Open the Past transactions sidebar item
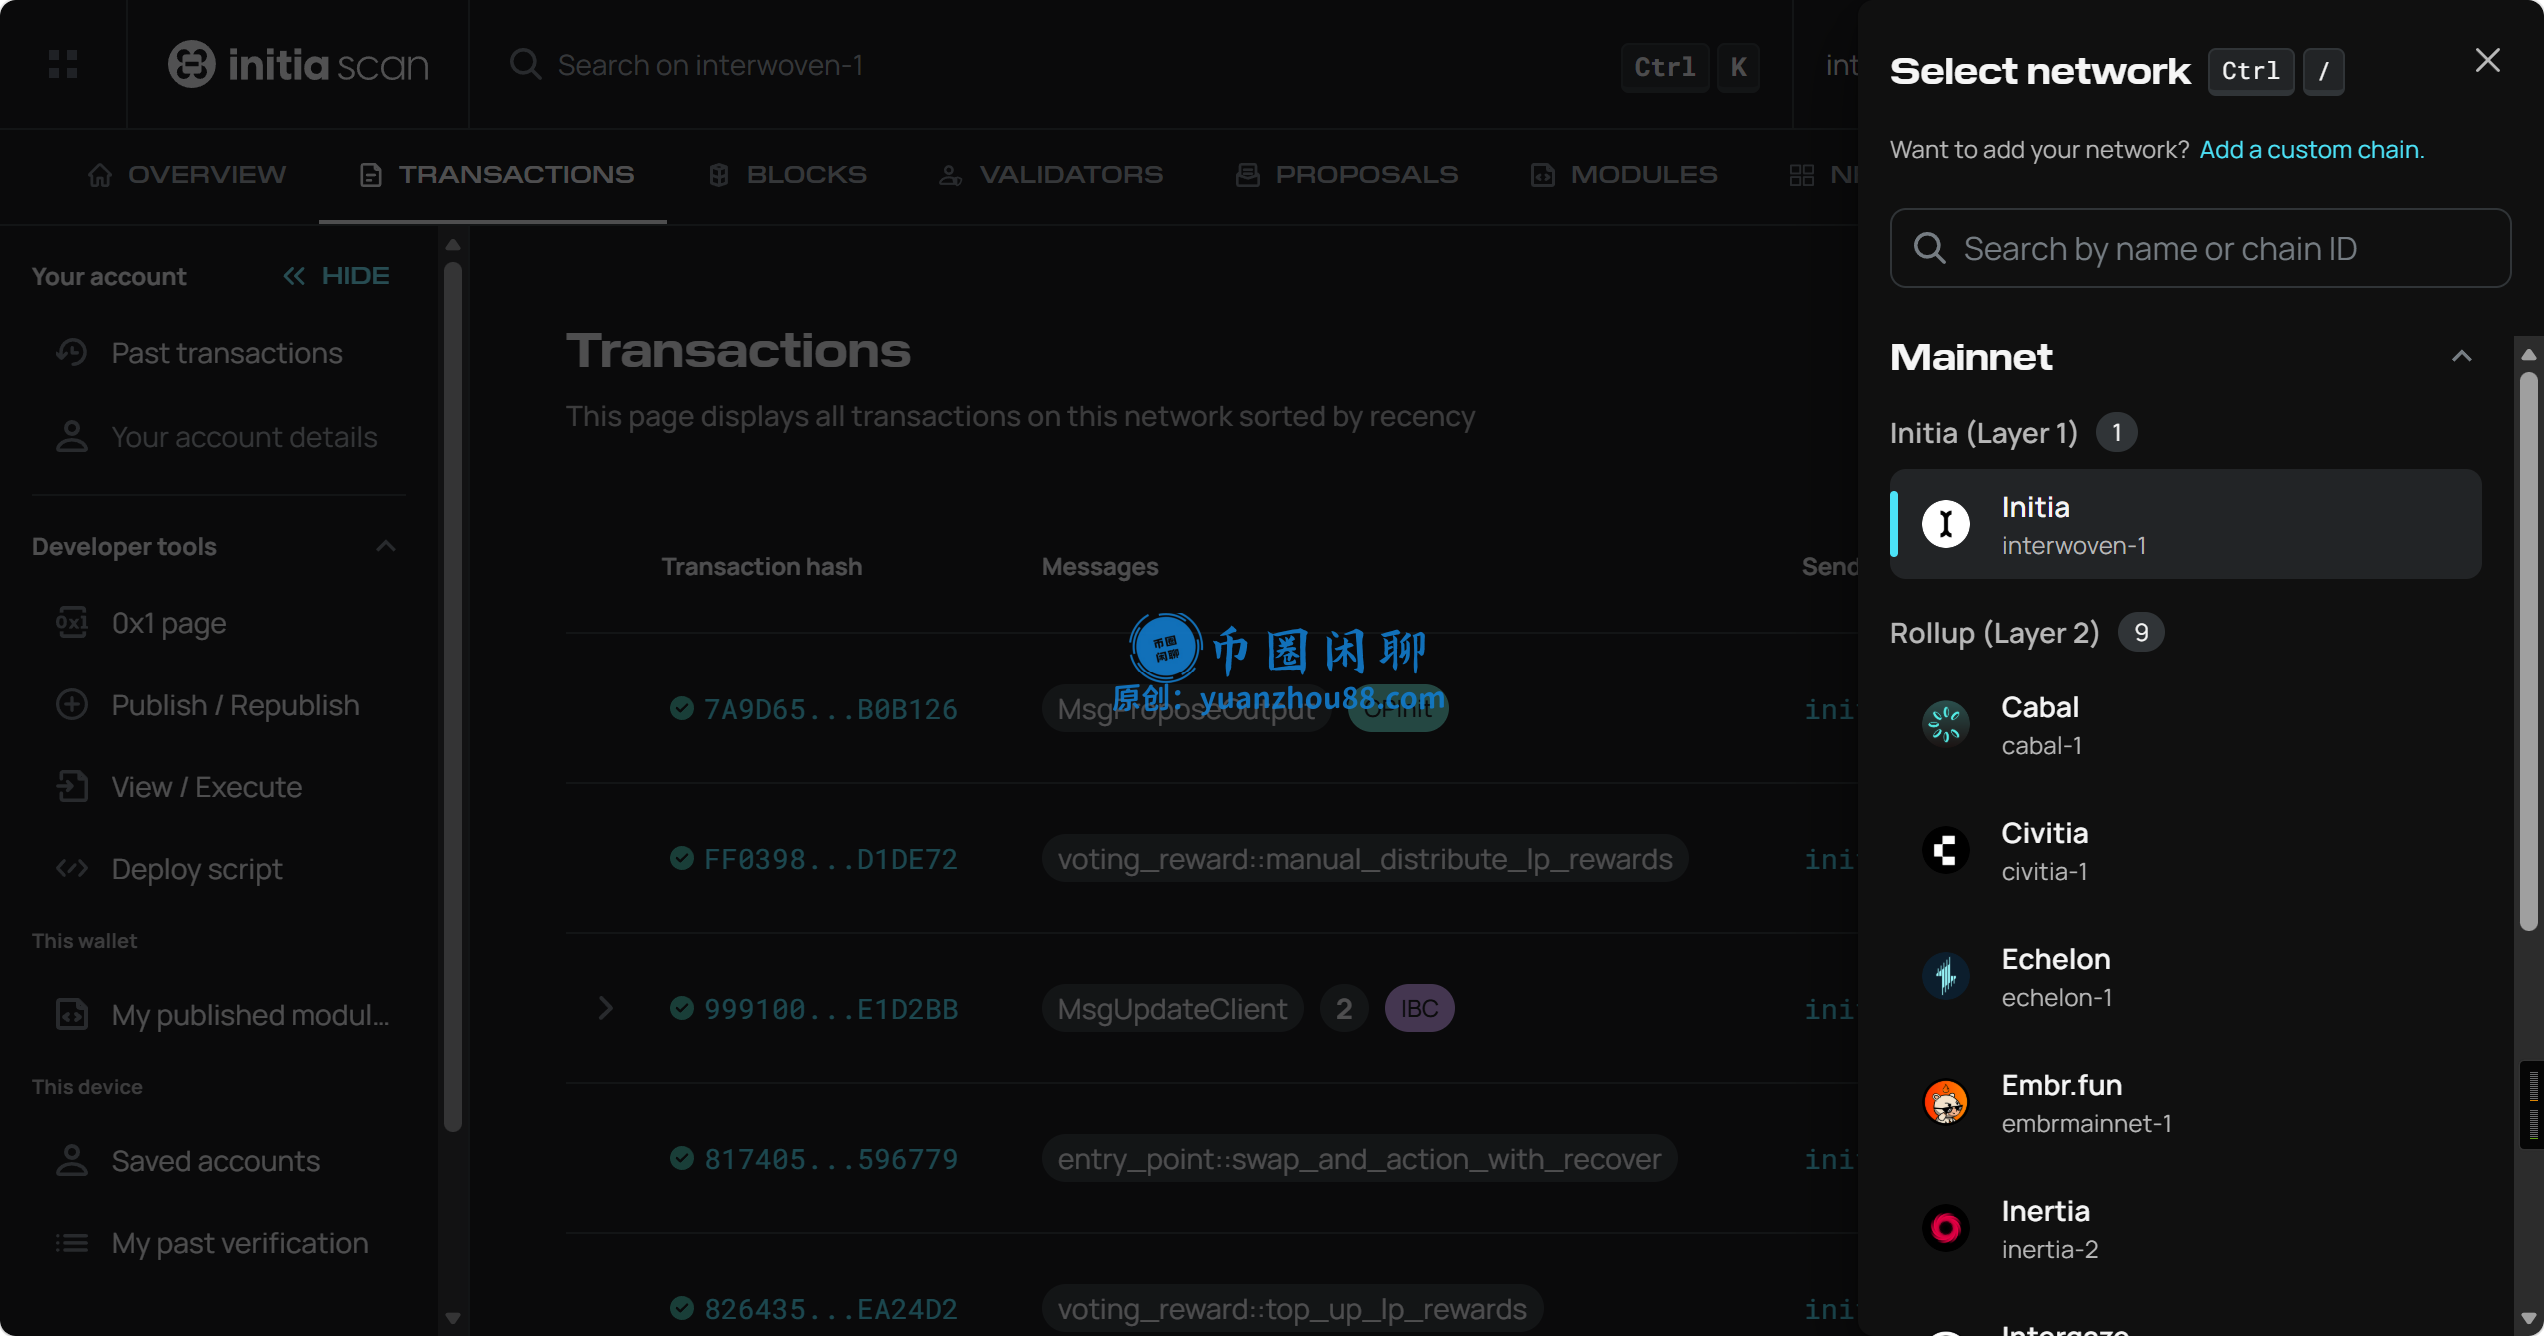Viewport: 2544px width, 1336px height. coord(226,353)
